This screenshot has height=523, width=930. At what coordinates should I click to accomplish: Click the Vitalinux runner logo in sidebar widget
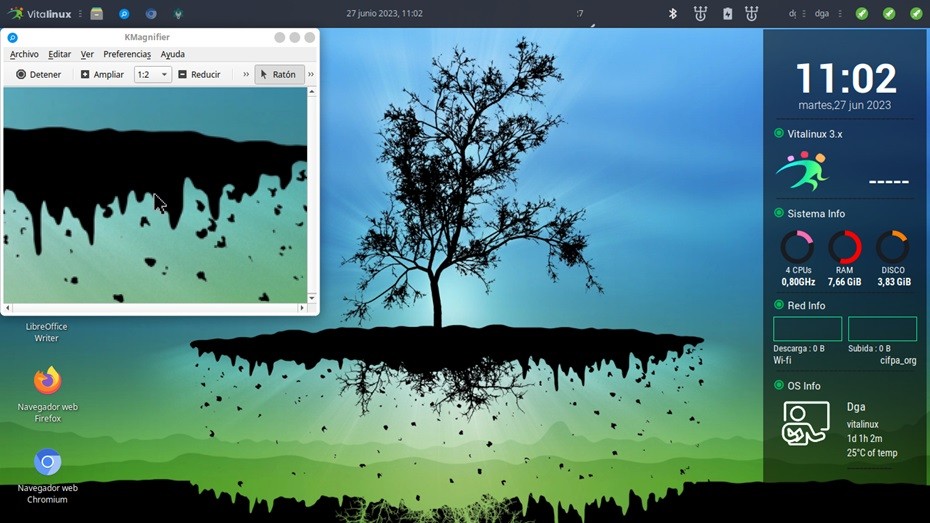[802, 171]
